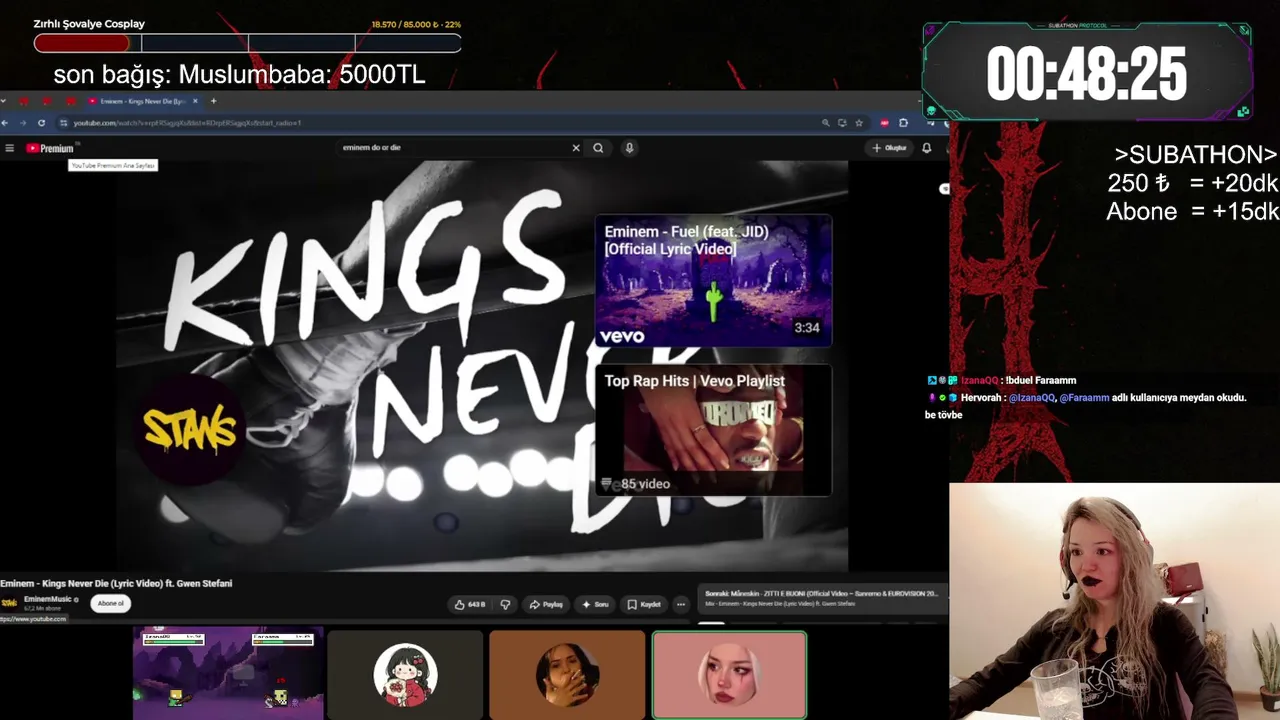Reload the YouTube page
1280x720 pixels.
point(41,123)
